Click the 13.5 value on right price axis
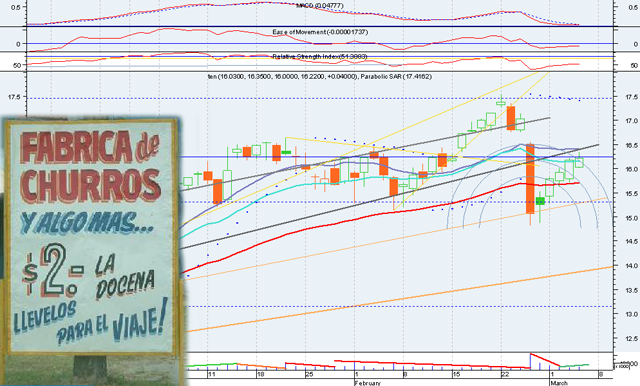The width and height of the screenshot is (640, 386). click(x=632, y=290)
